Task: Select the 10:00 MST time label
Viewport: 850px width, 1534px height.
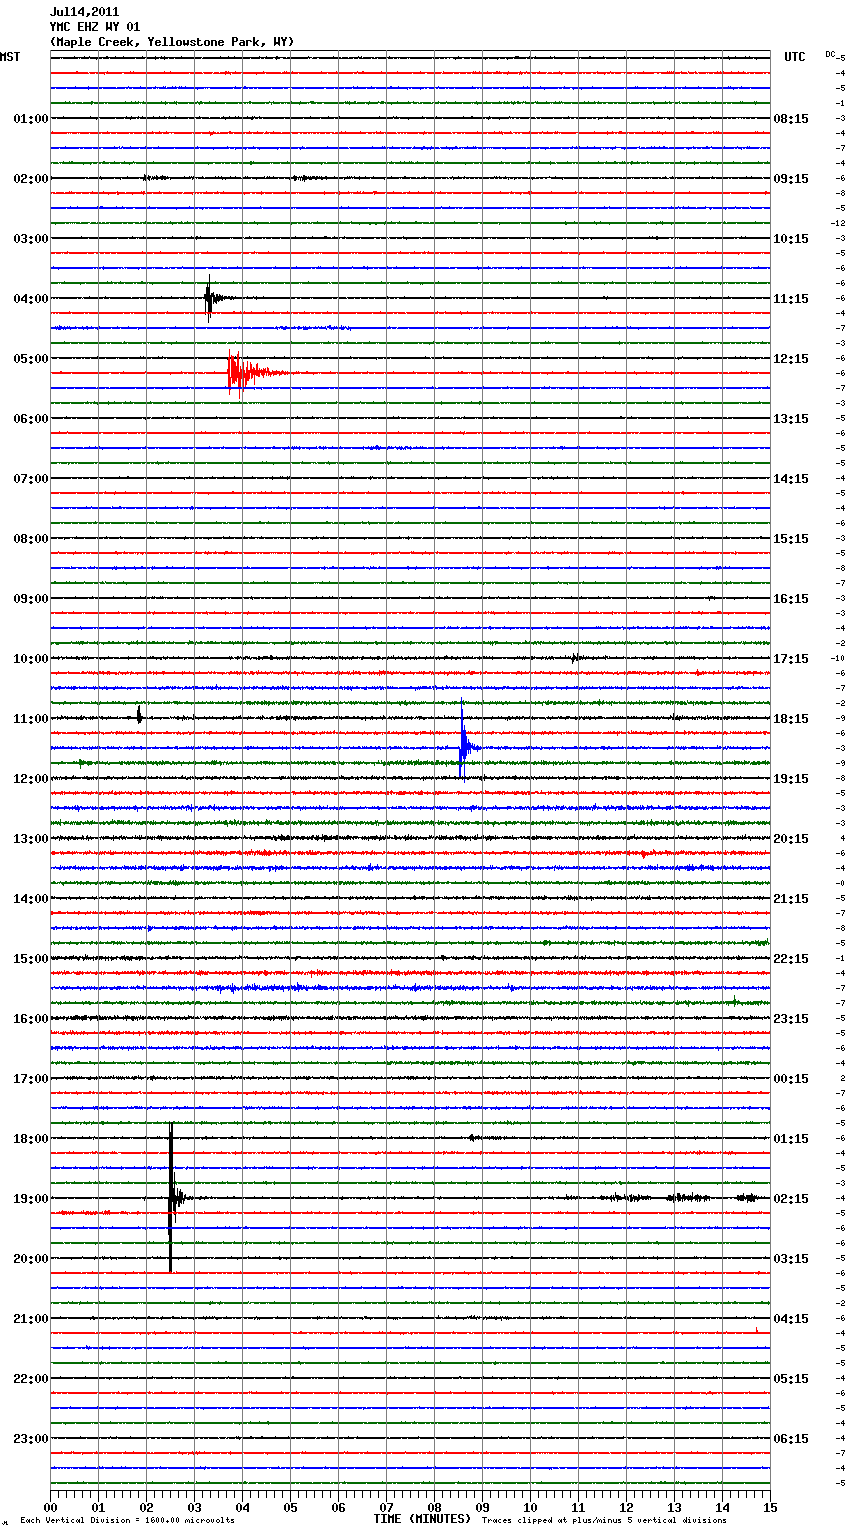Action: tap(31, 659)
